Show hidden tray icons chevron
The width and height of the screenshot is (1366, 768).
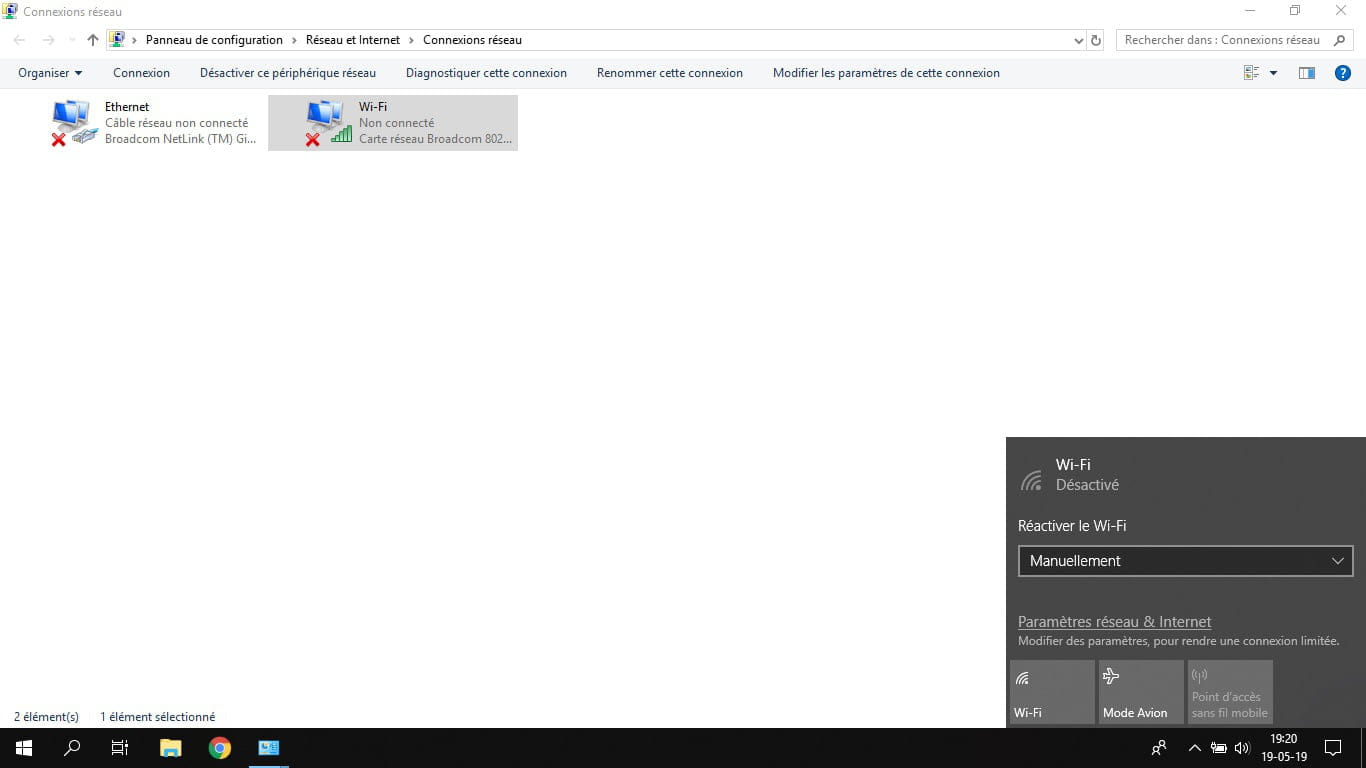pos(1194,748)
